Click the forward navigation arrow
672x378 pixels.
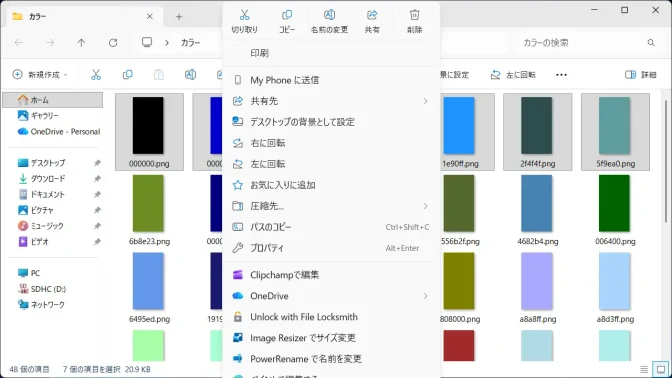pos(50,42)
